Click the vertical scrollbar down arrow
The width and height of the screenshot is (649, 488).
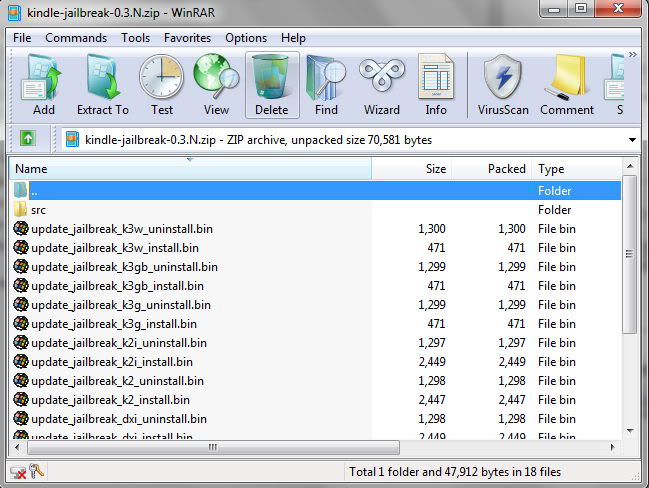pos(630,431)
